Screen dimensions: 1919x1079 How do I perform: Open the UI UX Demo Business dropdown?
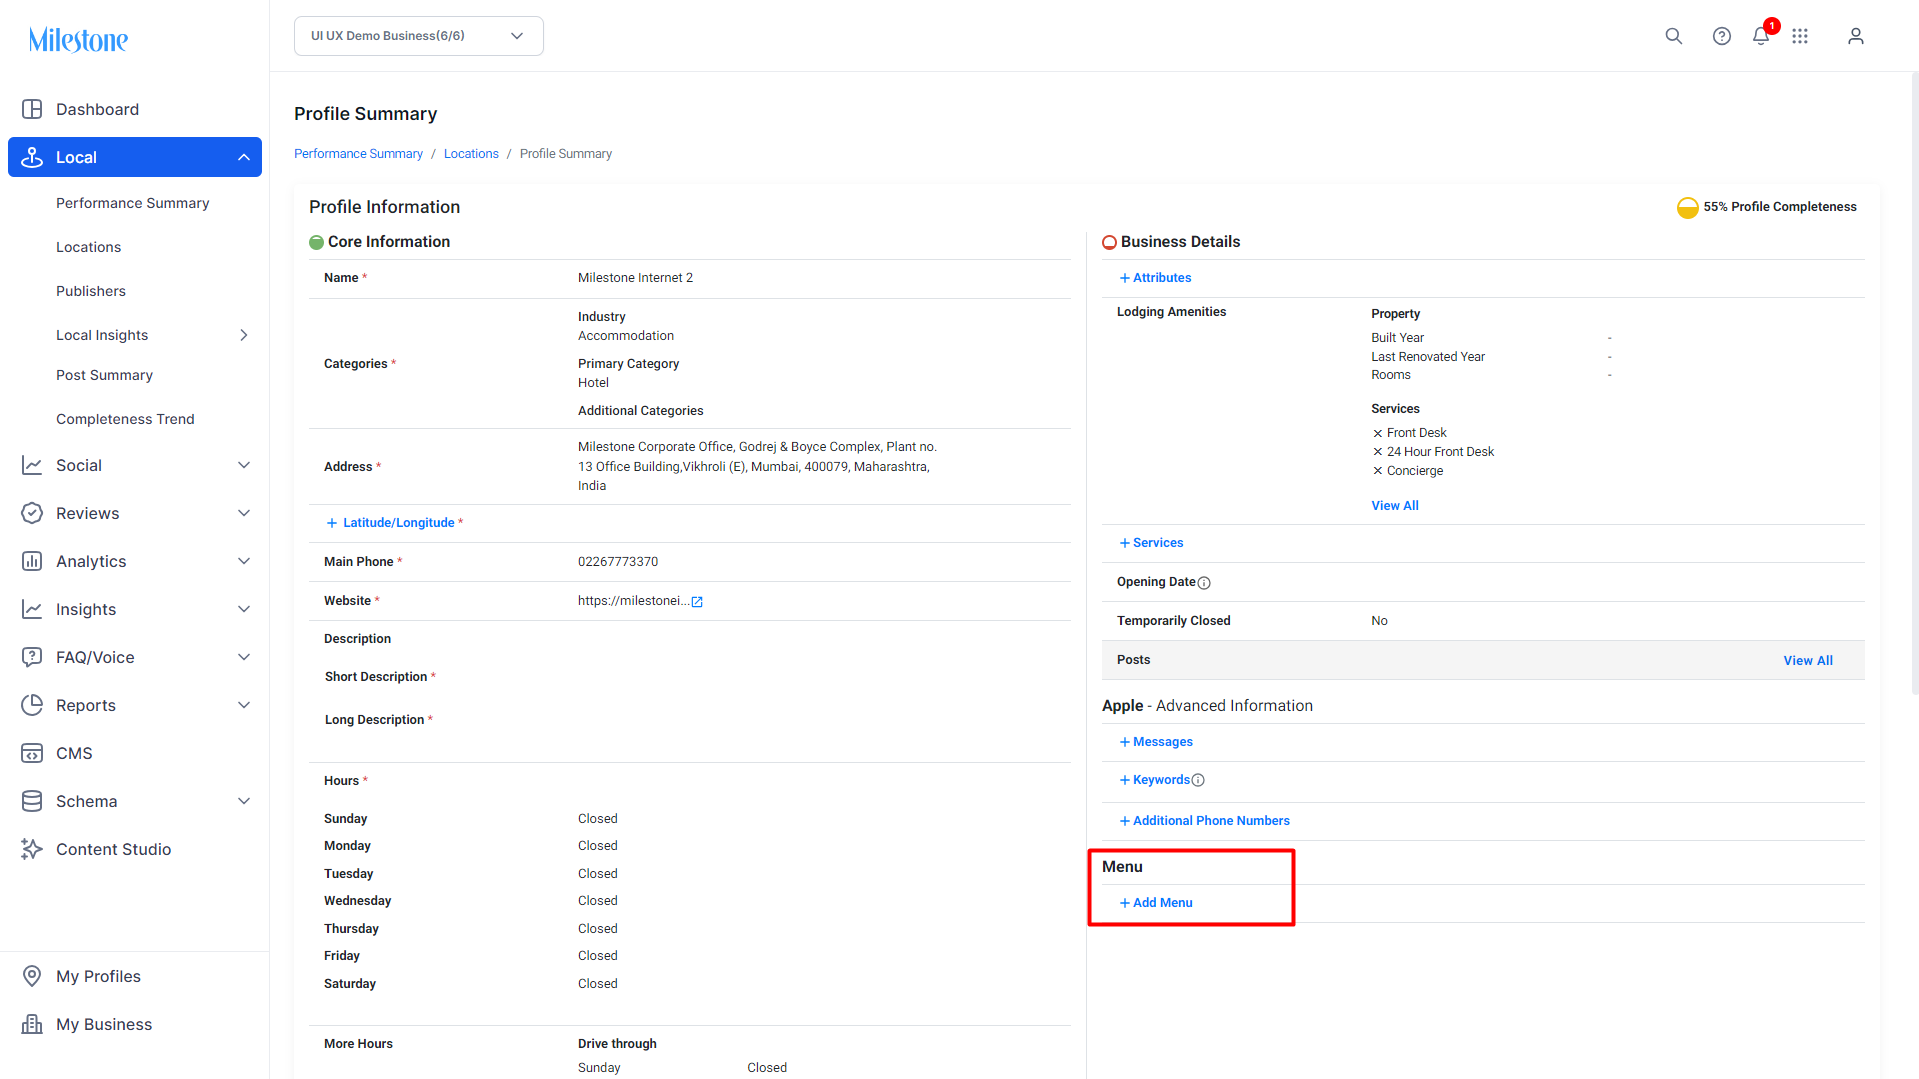point(419,36)
